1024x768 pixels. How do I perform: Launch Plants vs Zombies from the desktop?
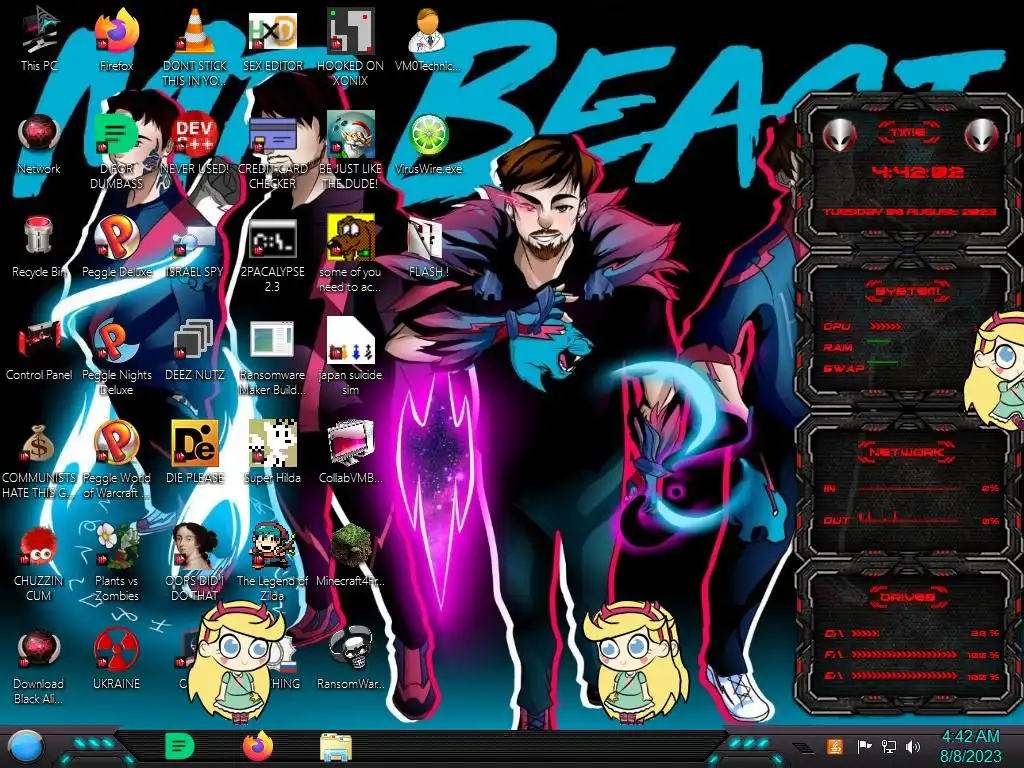click(117, 546)
